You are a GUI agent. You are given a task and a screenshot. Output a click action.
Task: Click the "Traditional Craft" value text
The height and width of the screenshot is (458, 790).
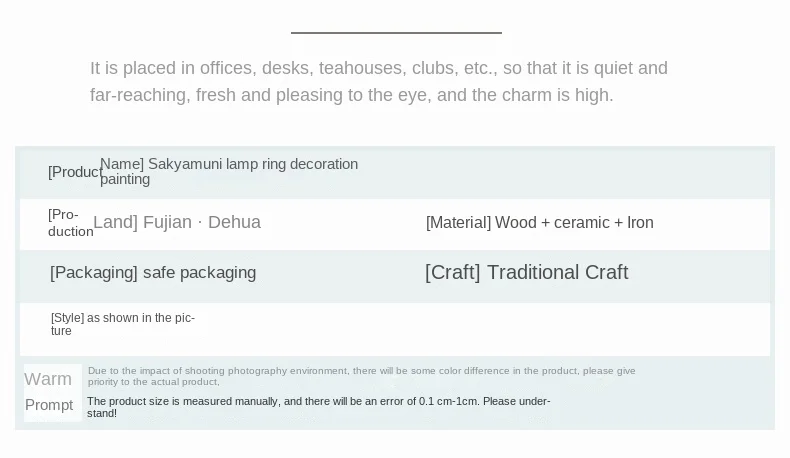click(557, 272)
